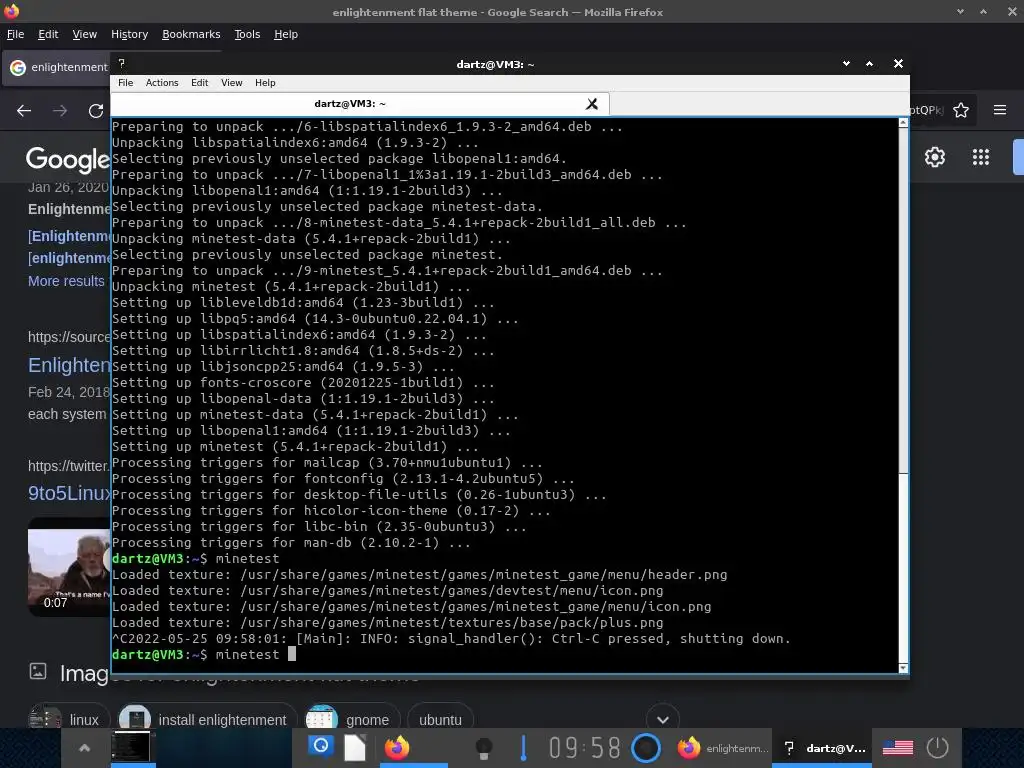Launch Firefox from taskbar launcher
Image resolution: width=1024 pixels, height=768 pixels.
pyautogui.click(x=396, y=746)
